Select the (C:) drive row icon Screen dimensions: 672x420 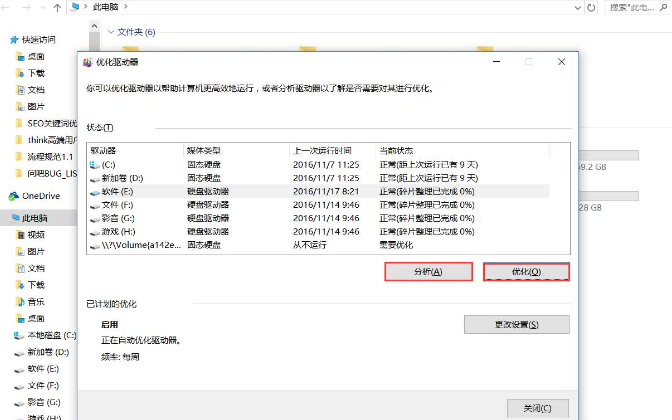(96, 164)
